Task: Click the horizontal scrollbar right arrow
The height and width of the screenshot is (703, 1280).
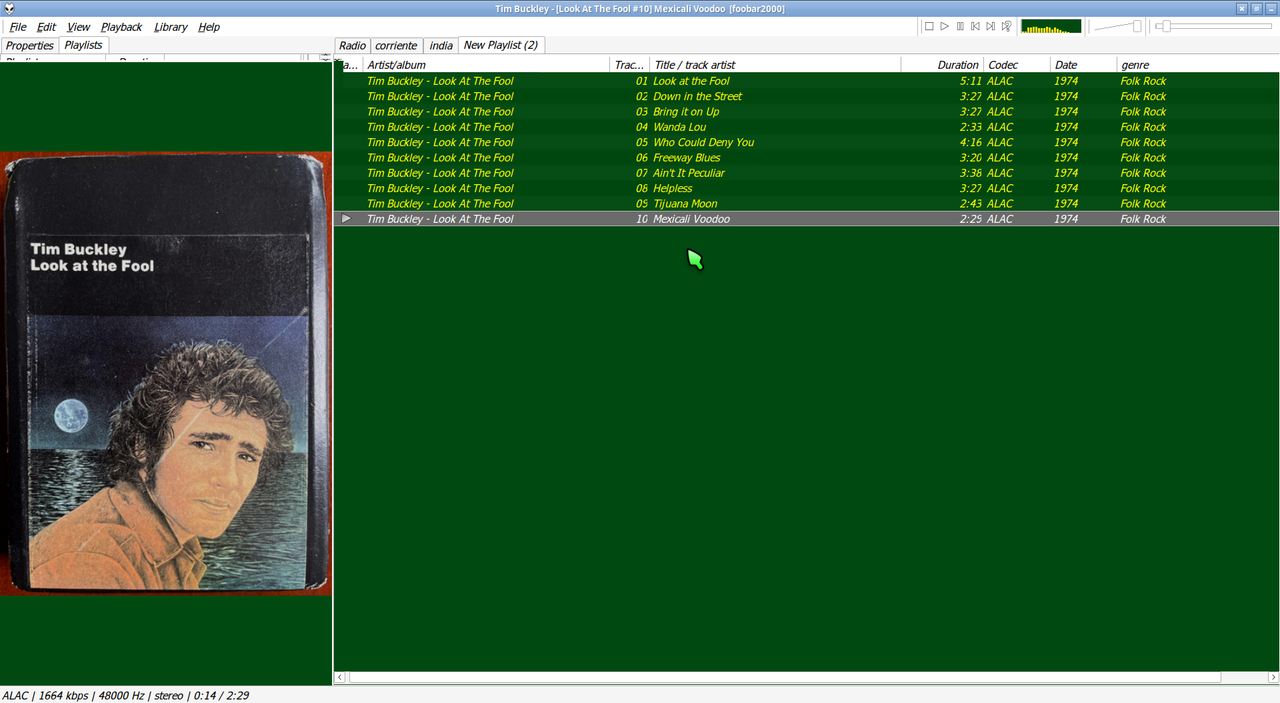Action: (x=1272, y=677)
